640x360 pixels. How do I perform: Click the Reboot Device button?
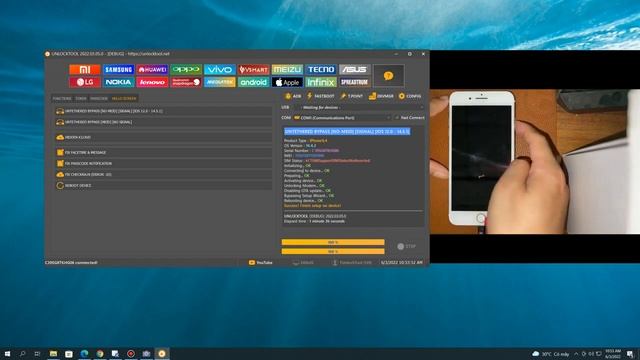point(163,185)
